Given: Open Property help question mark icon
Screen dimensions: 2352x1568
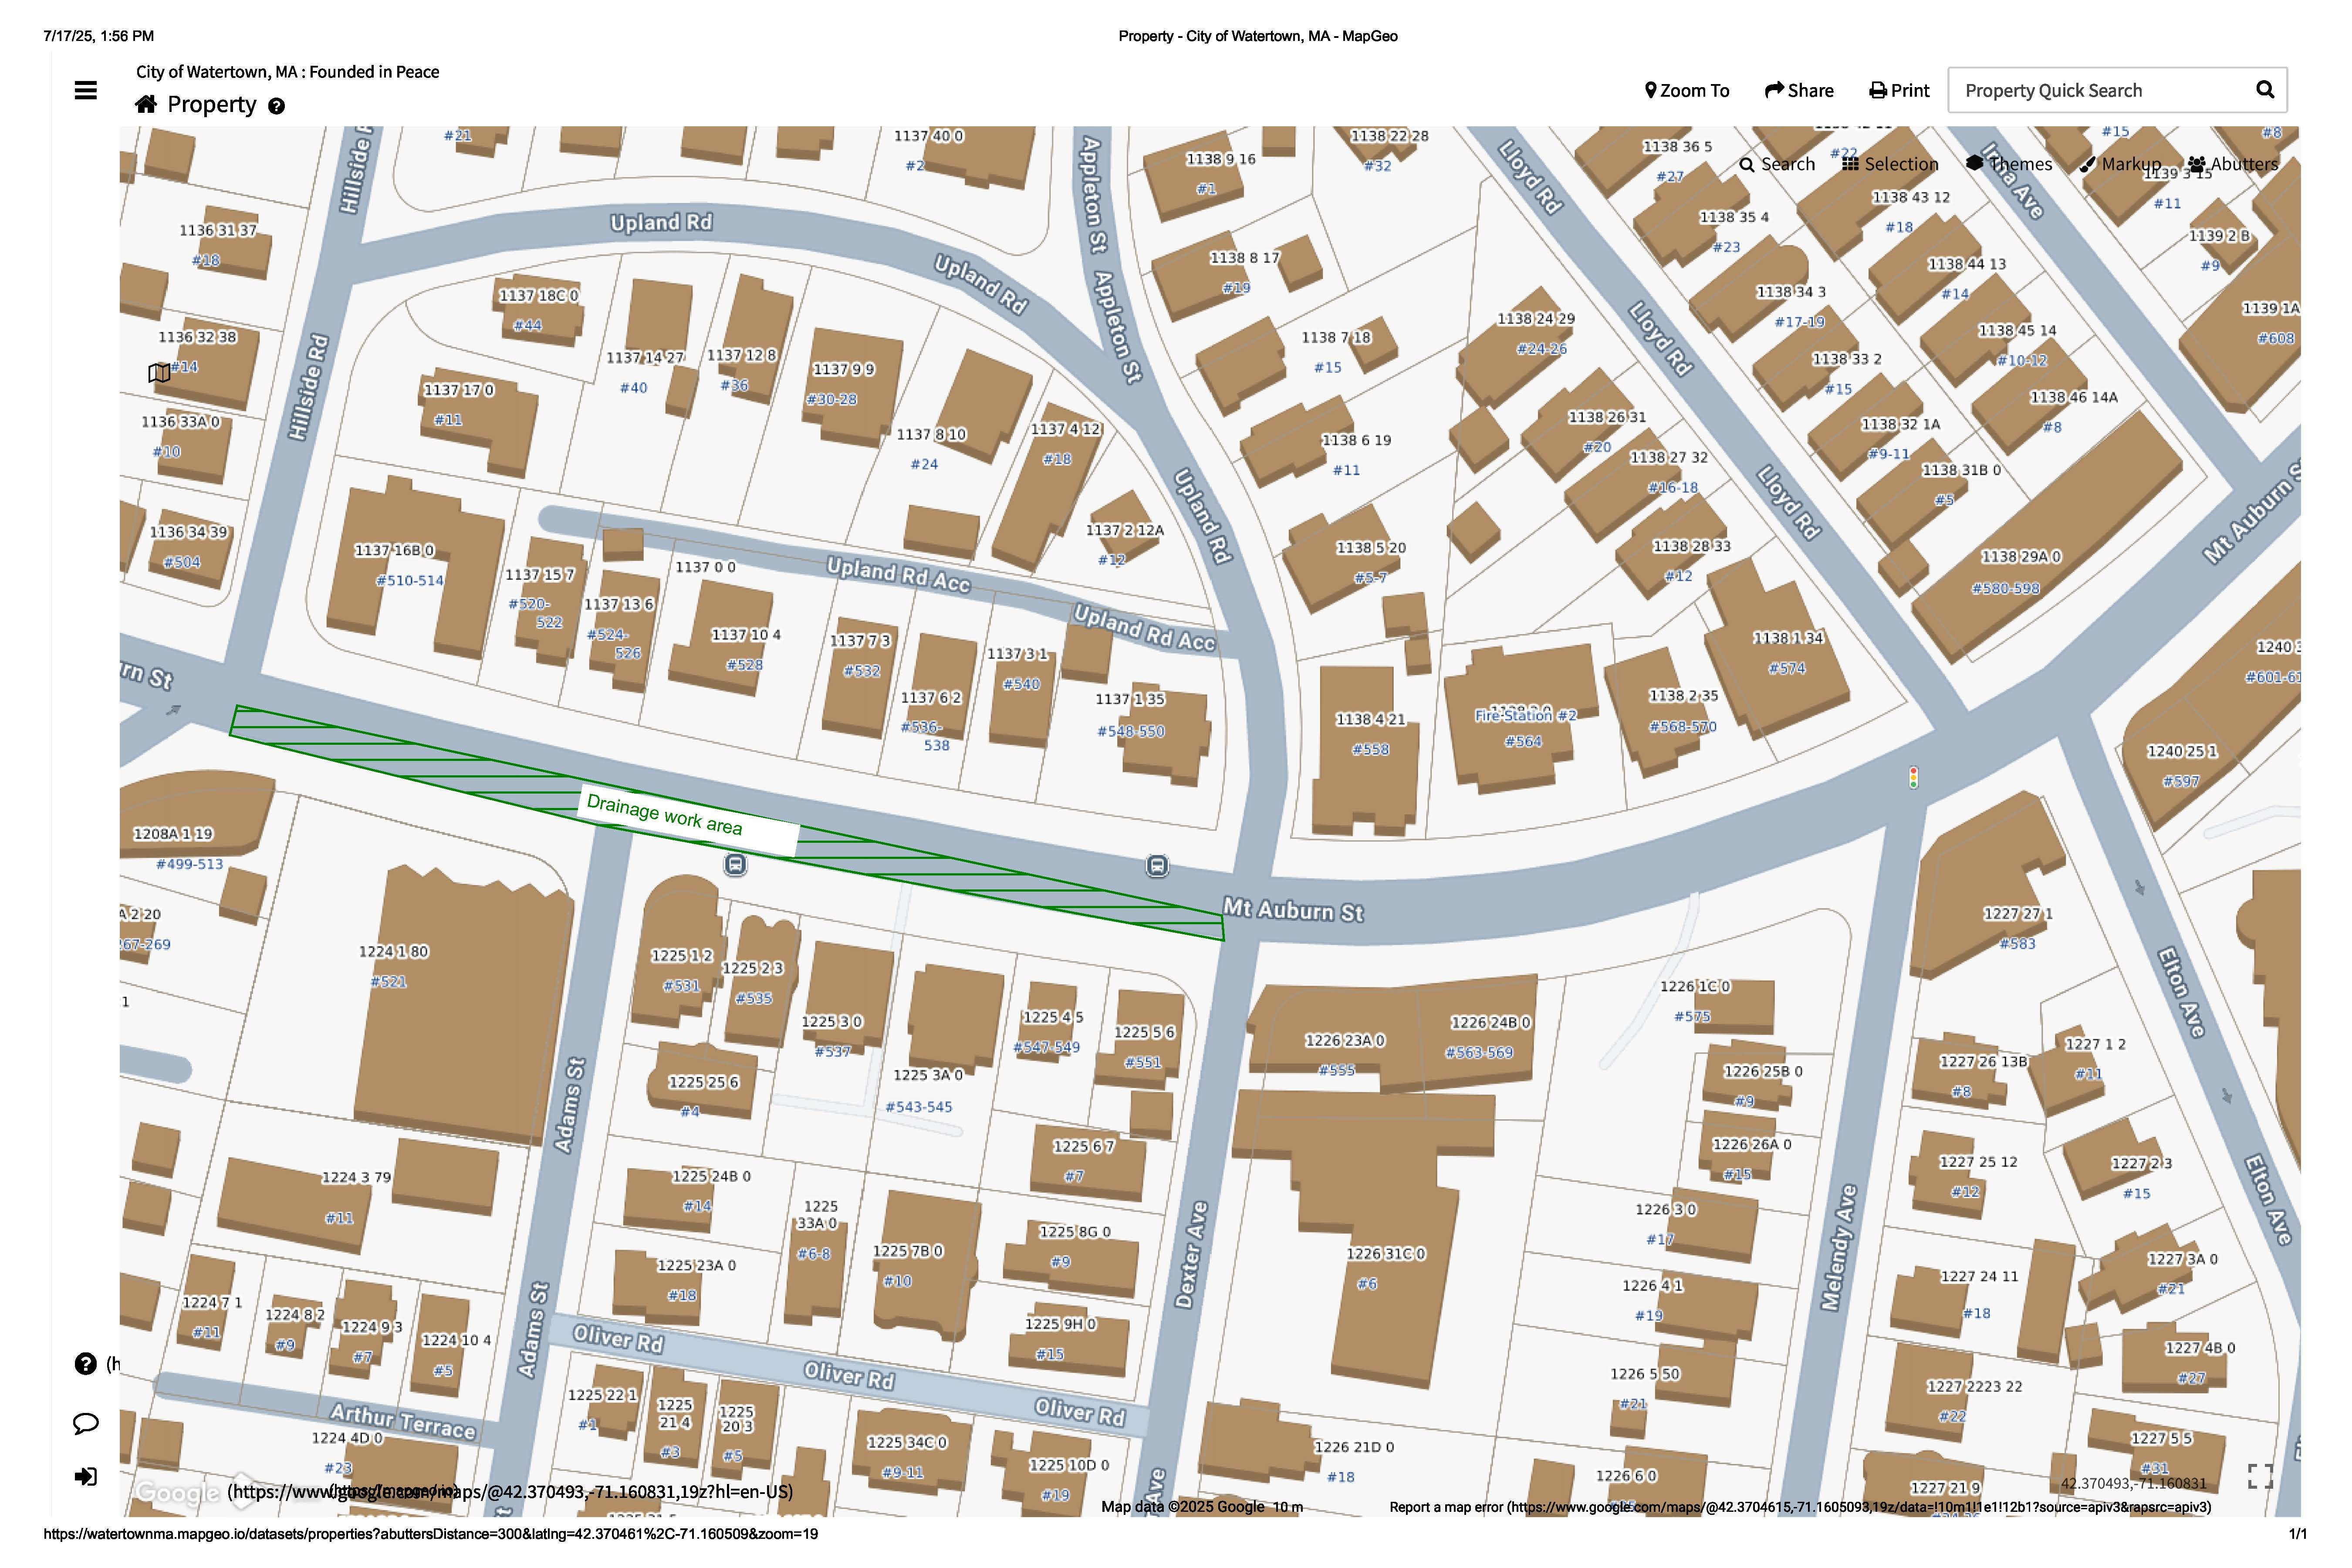Looking at the screenshot, I should [277, 106].
